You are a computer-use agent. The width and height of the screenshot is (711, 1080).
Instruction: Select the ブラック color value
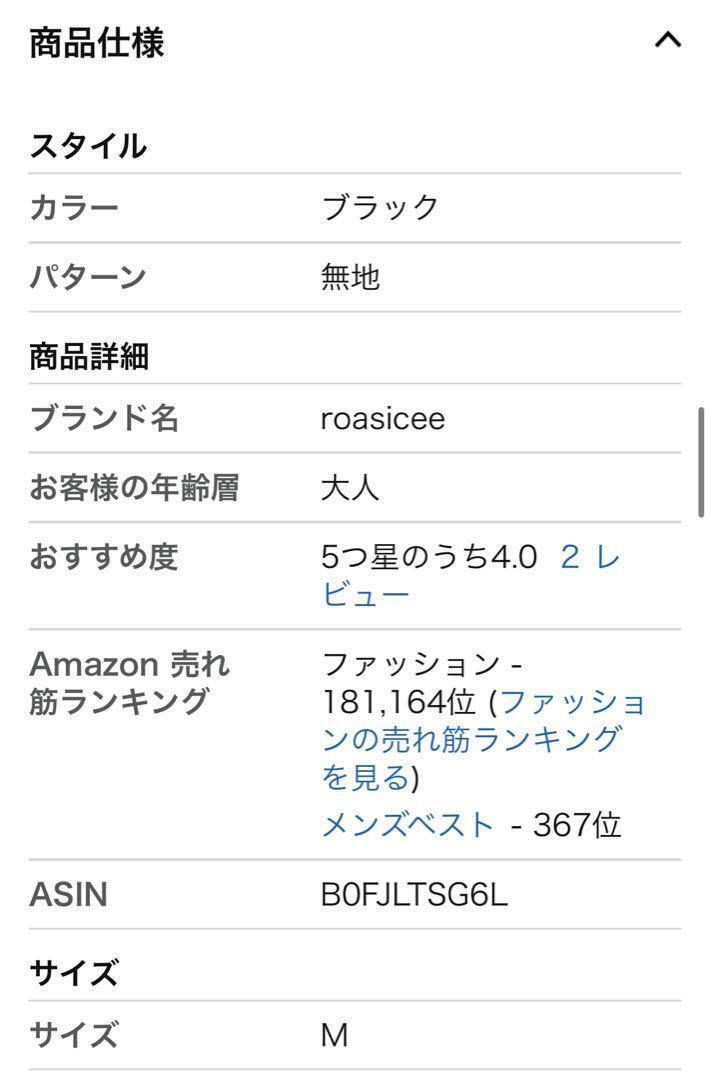[380, 208]
